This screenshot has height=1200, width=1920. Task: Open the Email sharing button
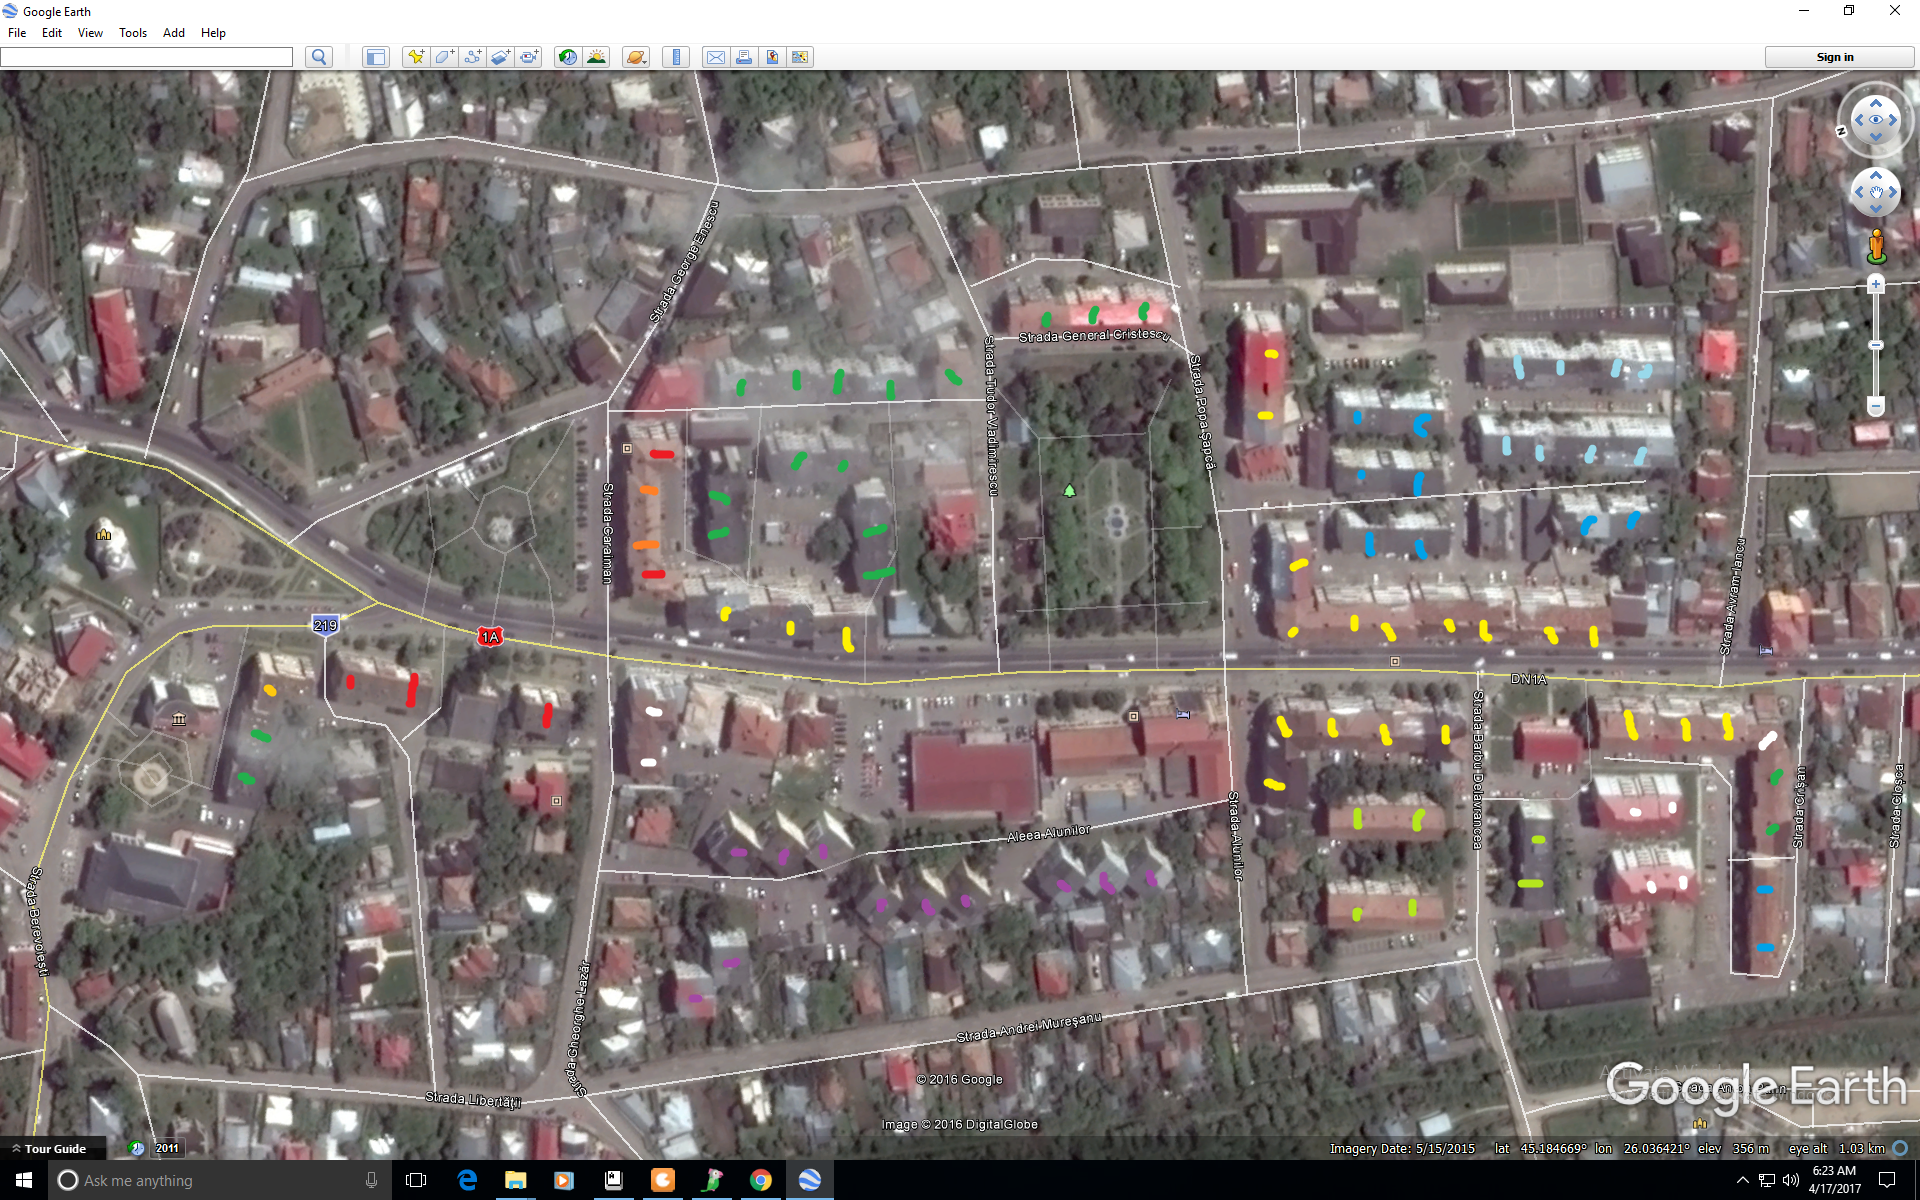coord(716,57)
